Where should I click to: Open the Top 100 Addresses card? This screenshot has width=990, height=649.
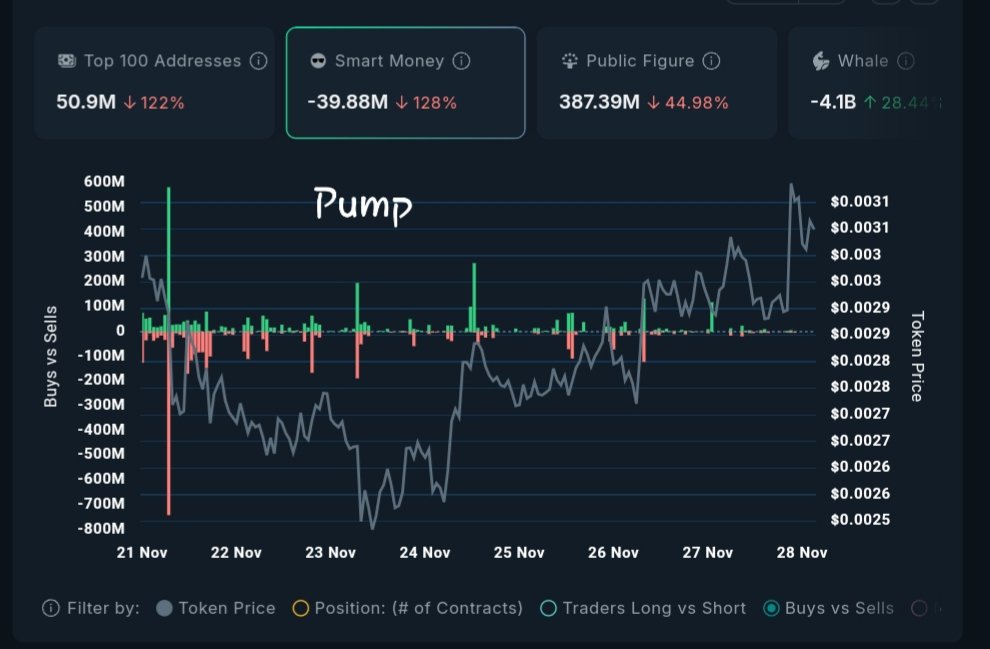(x=154, y=82)
